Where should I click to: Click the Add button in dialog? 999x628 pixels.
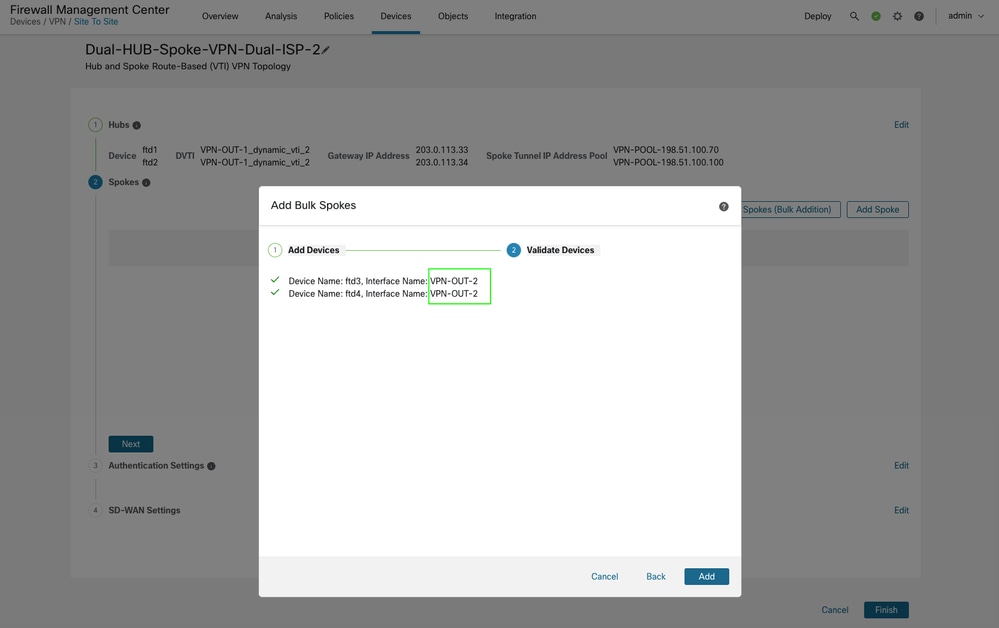707,576
